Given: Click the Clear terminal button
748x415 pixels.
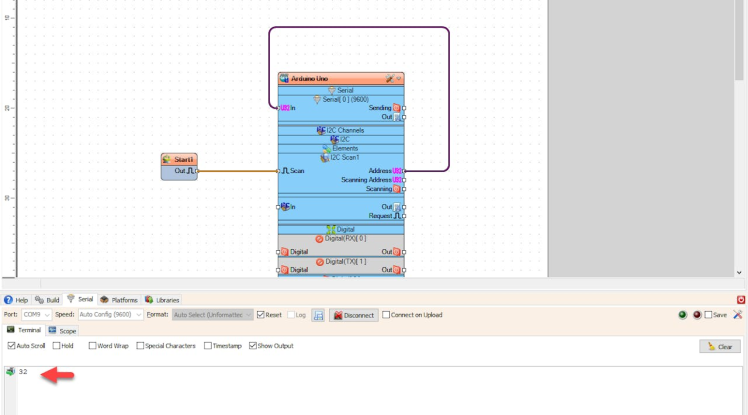Looking at the screenshot, I should 720,346.
